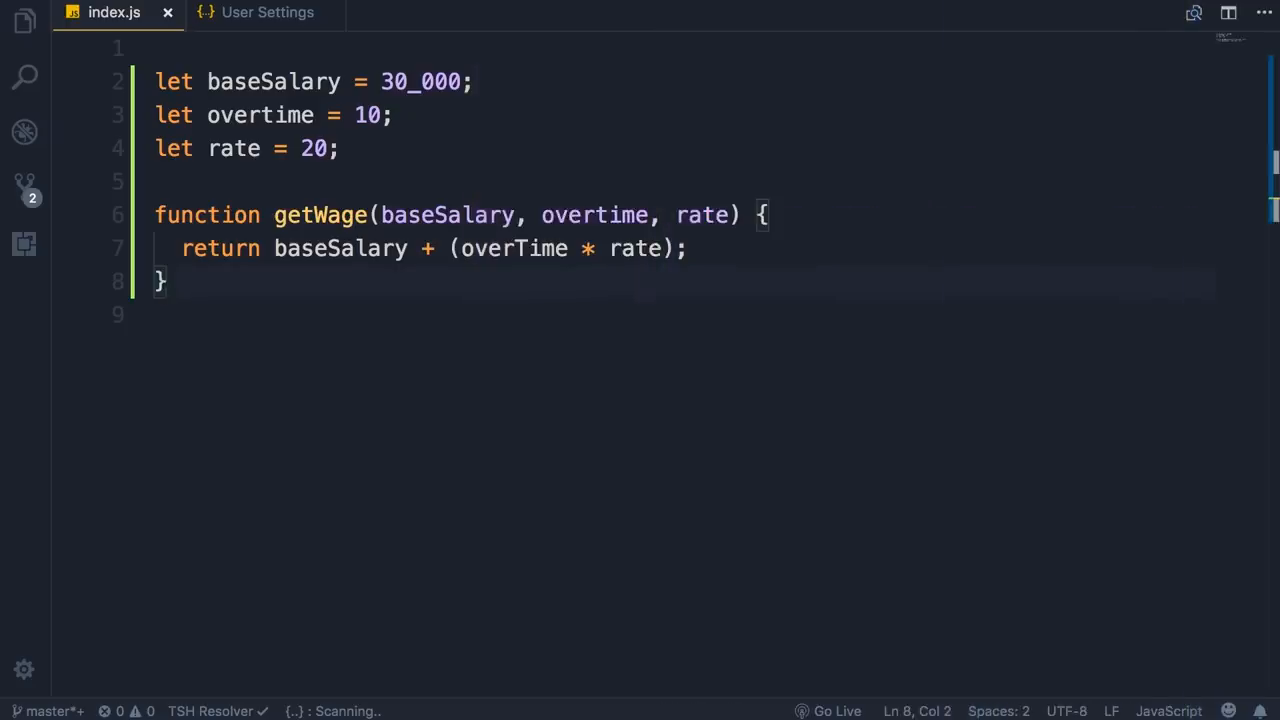Click 'overtime' declaration on line 3
Viewport: 1280px width, 720px height.
click(260, 115)
